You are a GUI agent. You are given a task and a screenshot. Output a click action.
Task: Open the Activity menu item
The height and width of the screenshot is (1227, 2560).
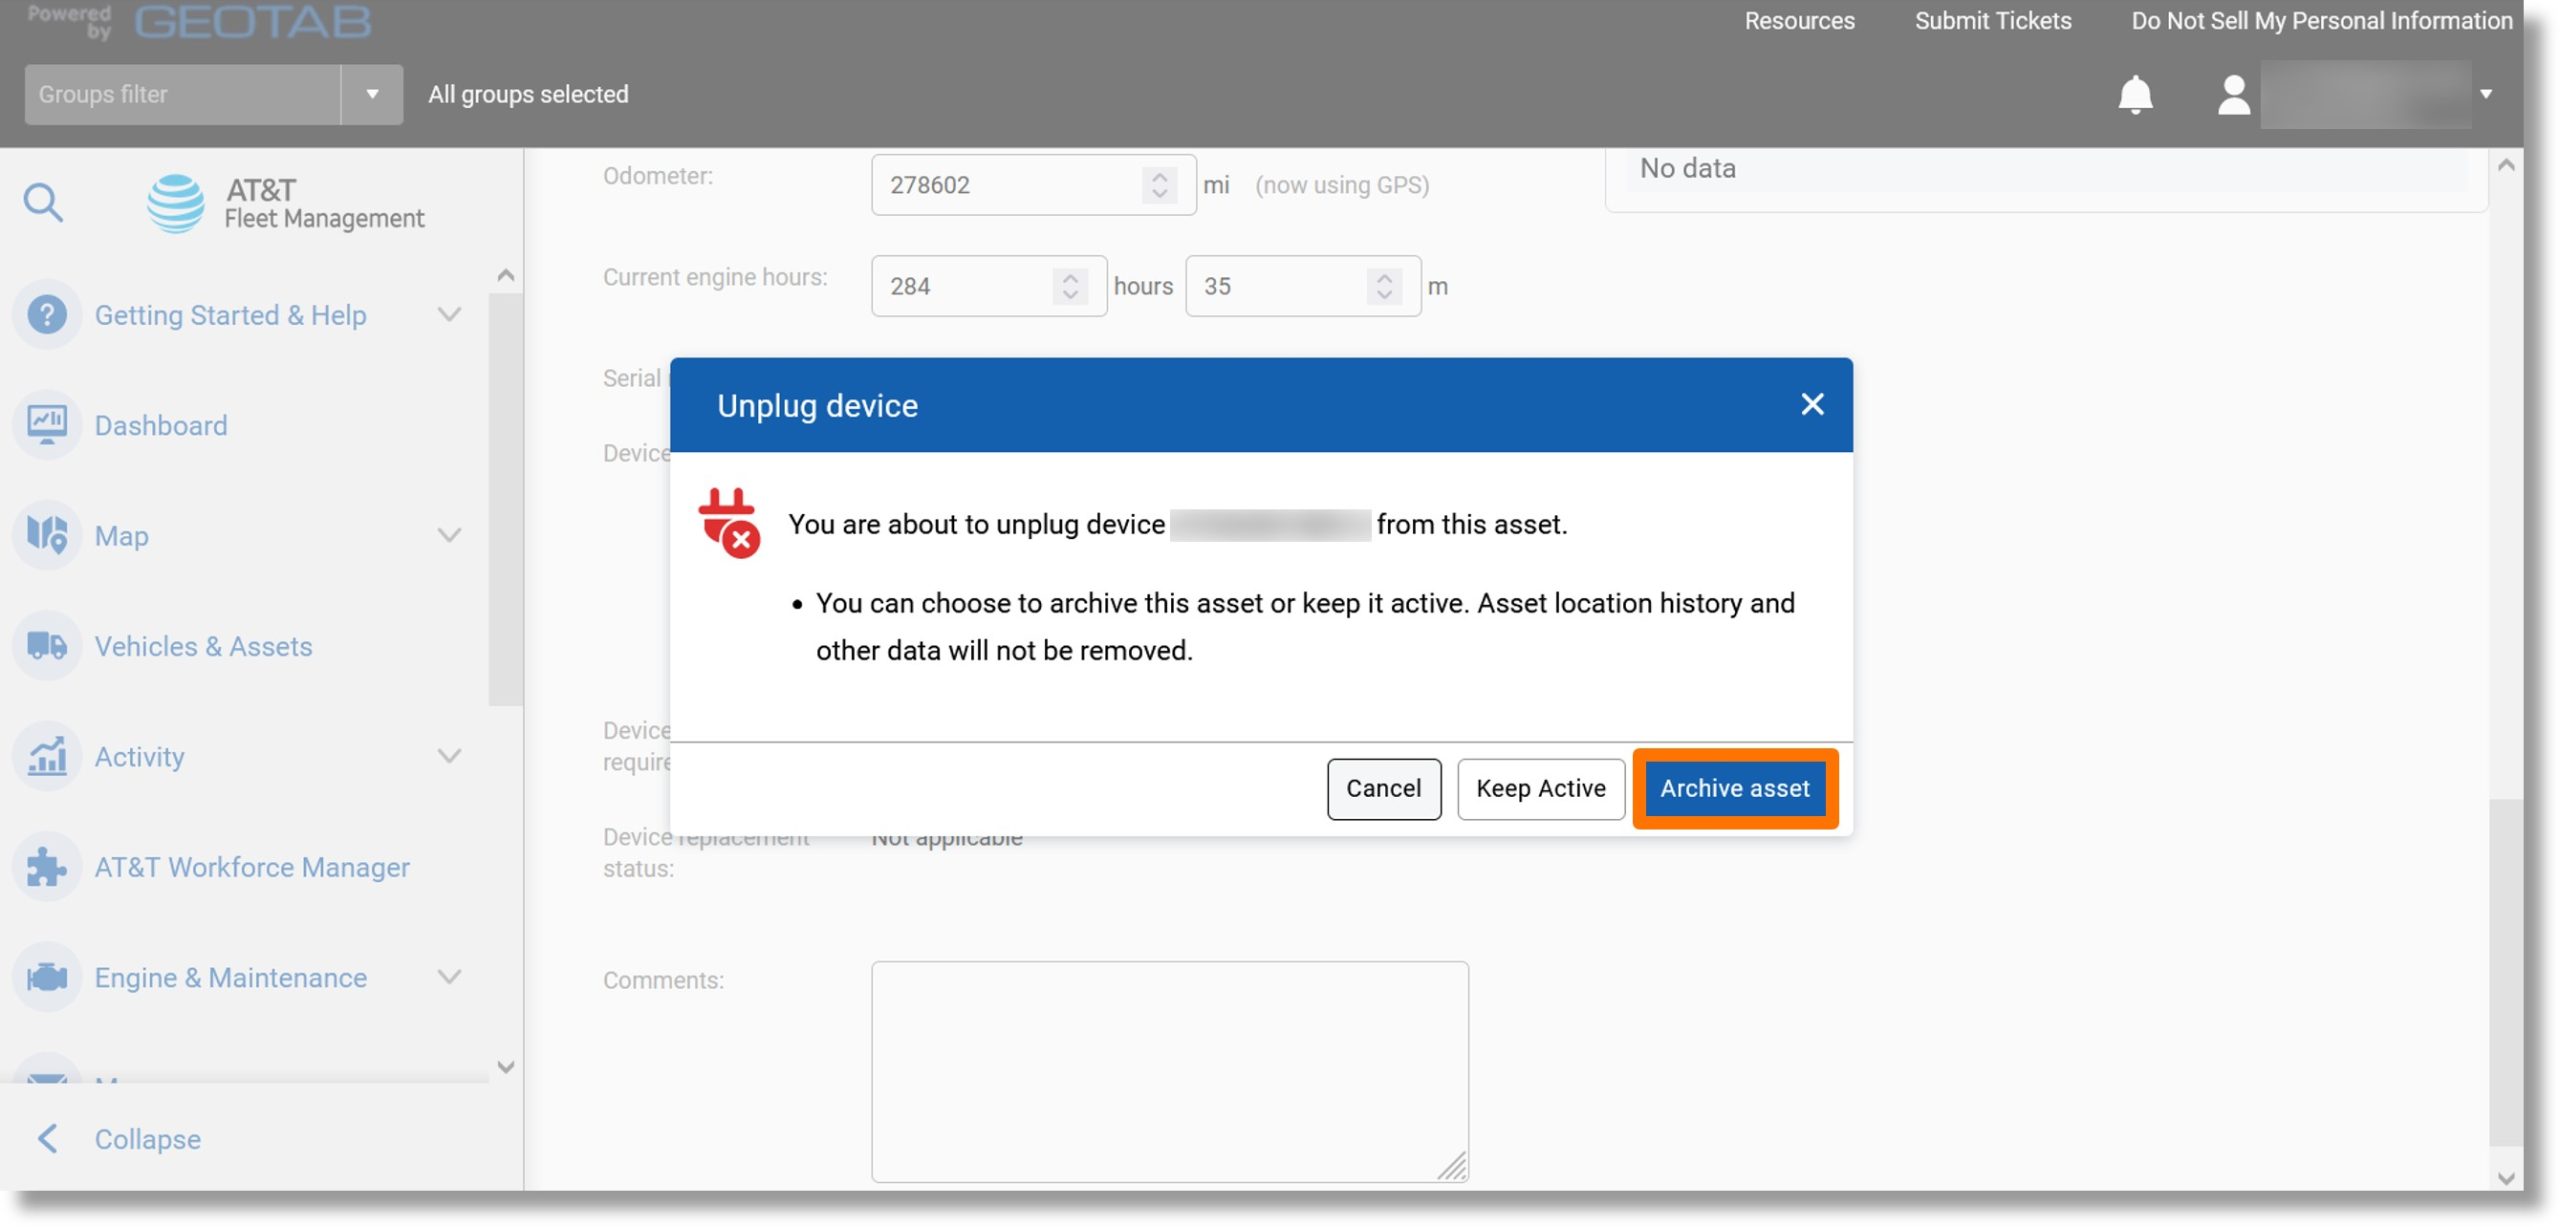click(139, 757)
